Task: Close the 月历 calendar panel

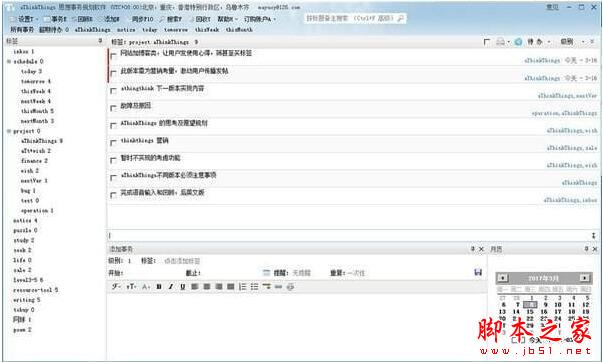Action: click(595, 249)
